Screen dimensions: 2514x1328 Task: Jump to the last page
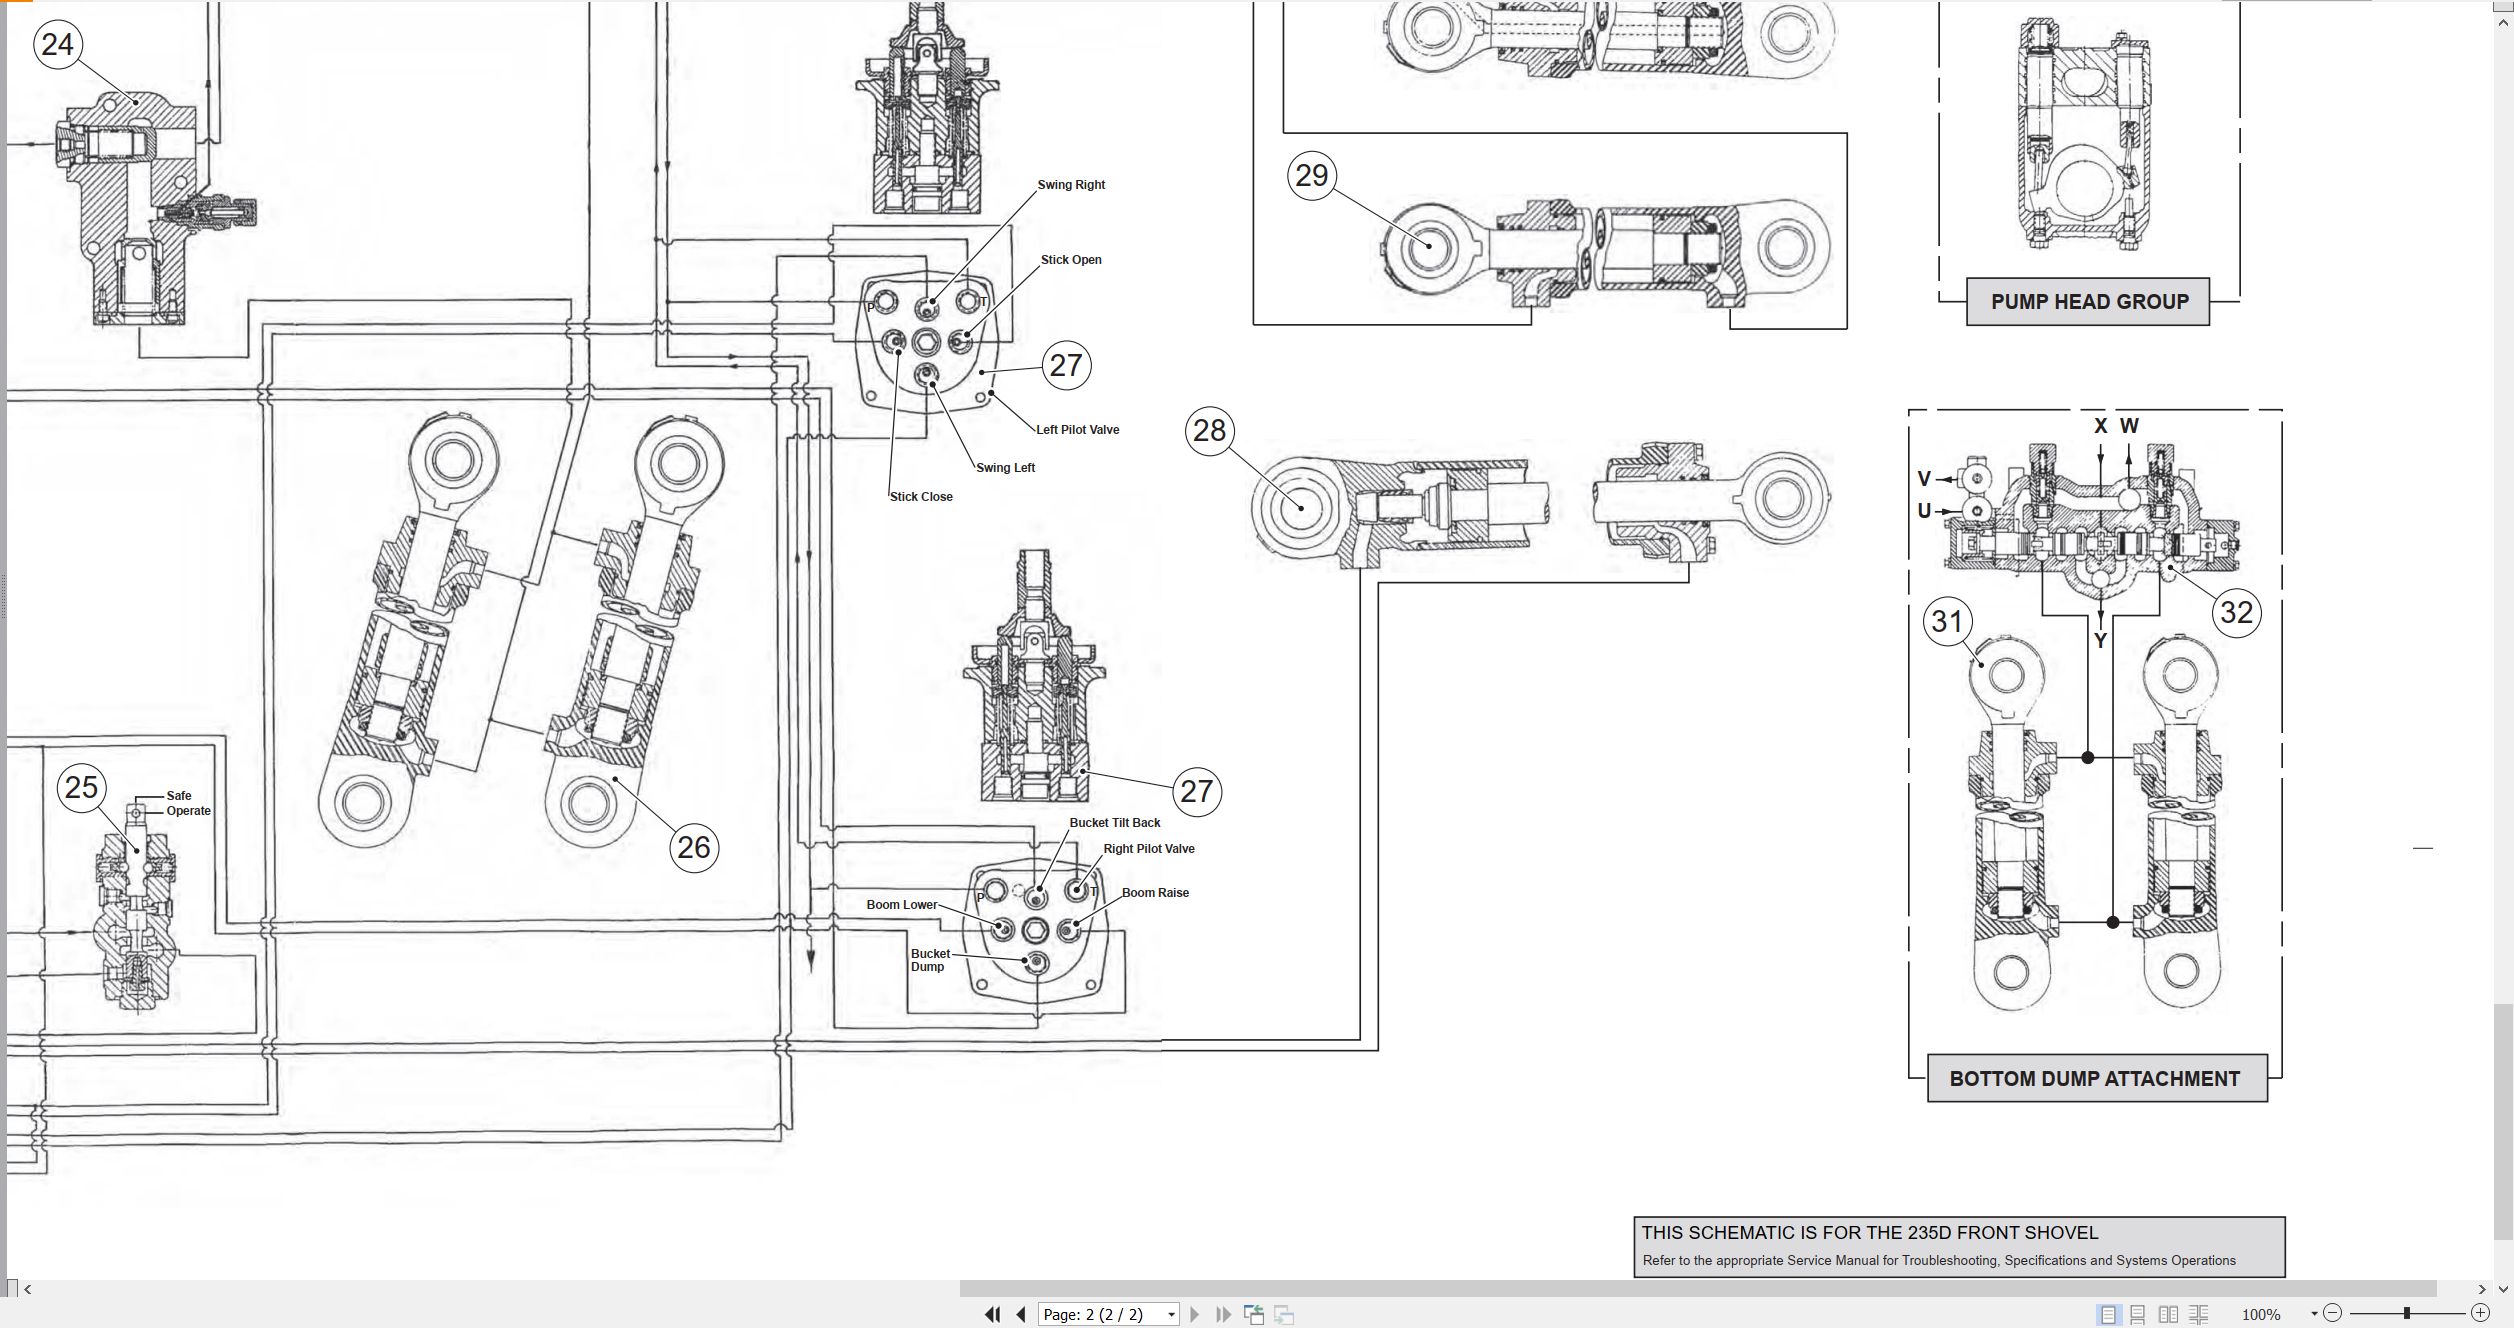tap(1223, 1314)
